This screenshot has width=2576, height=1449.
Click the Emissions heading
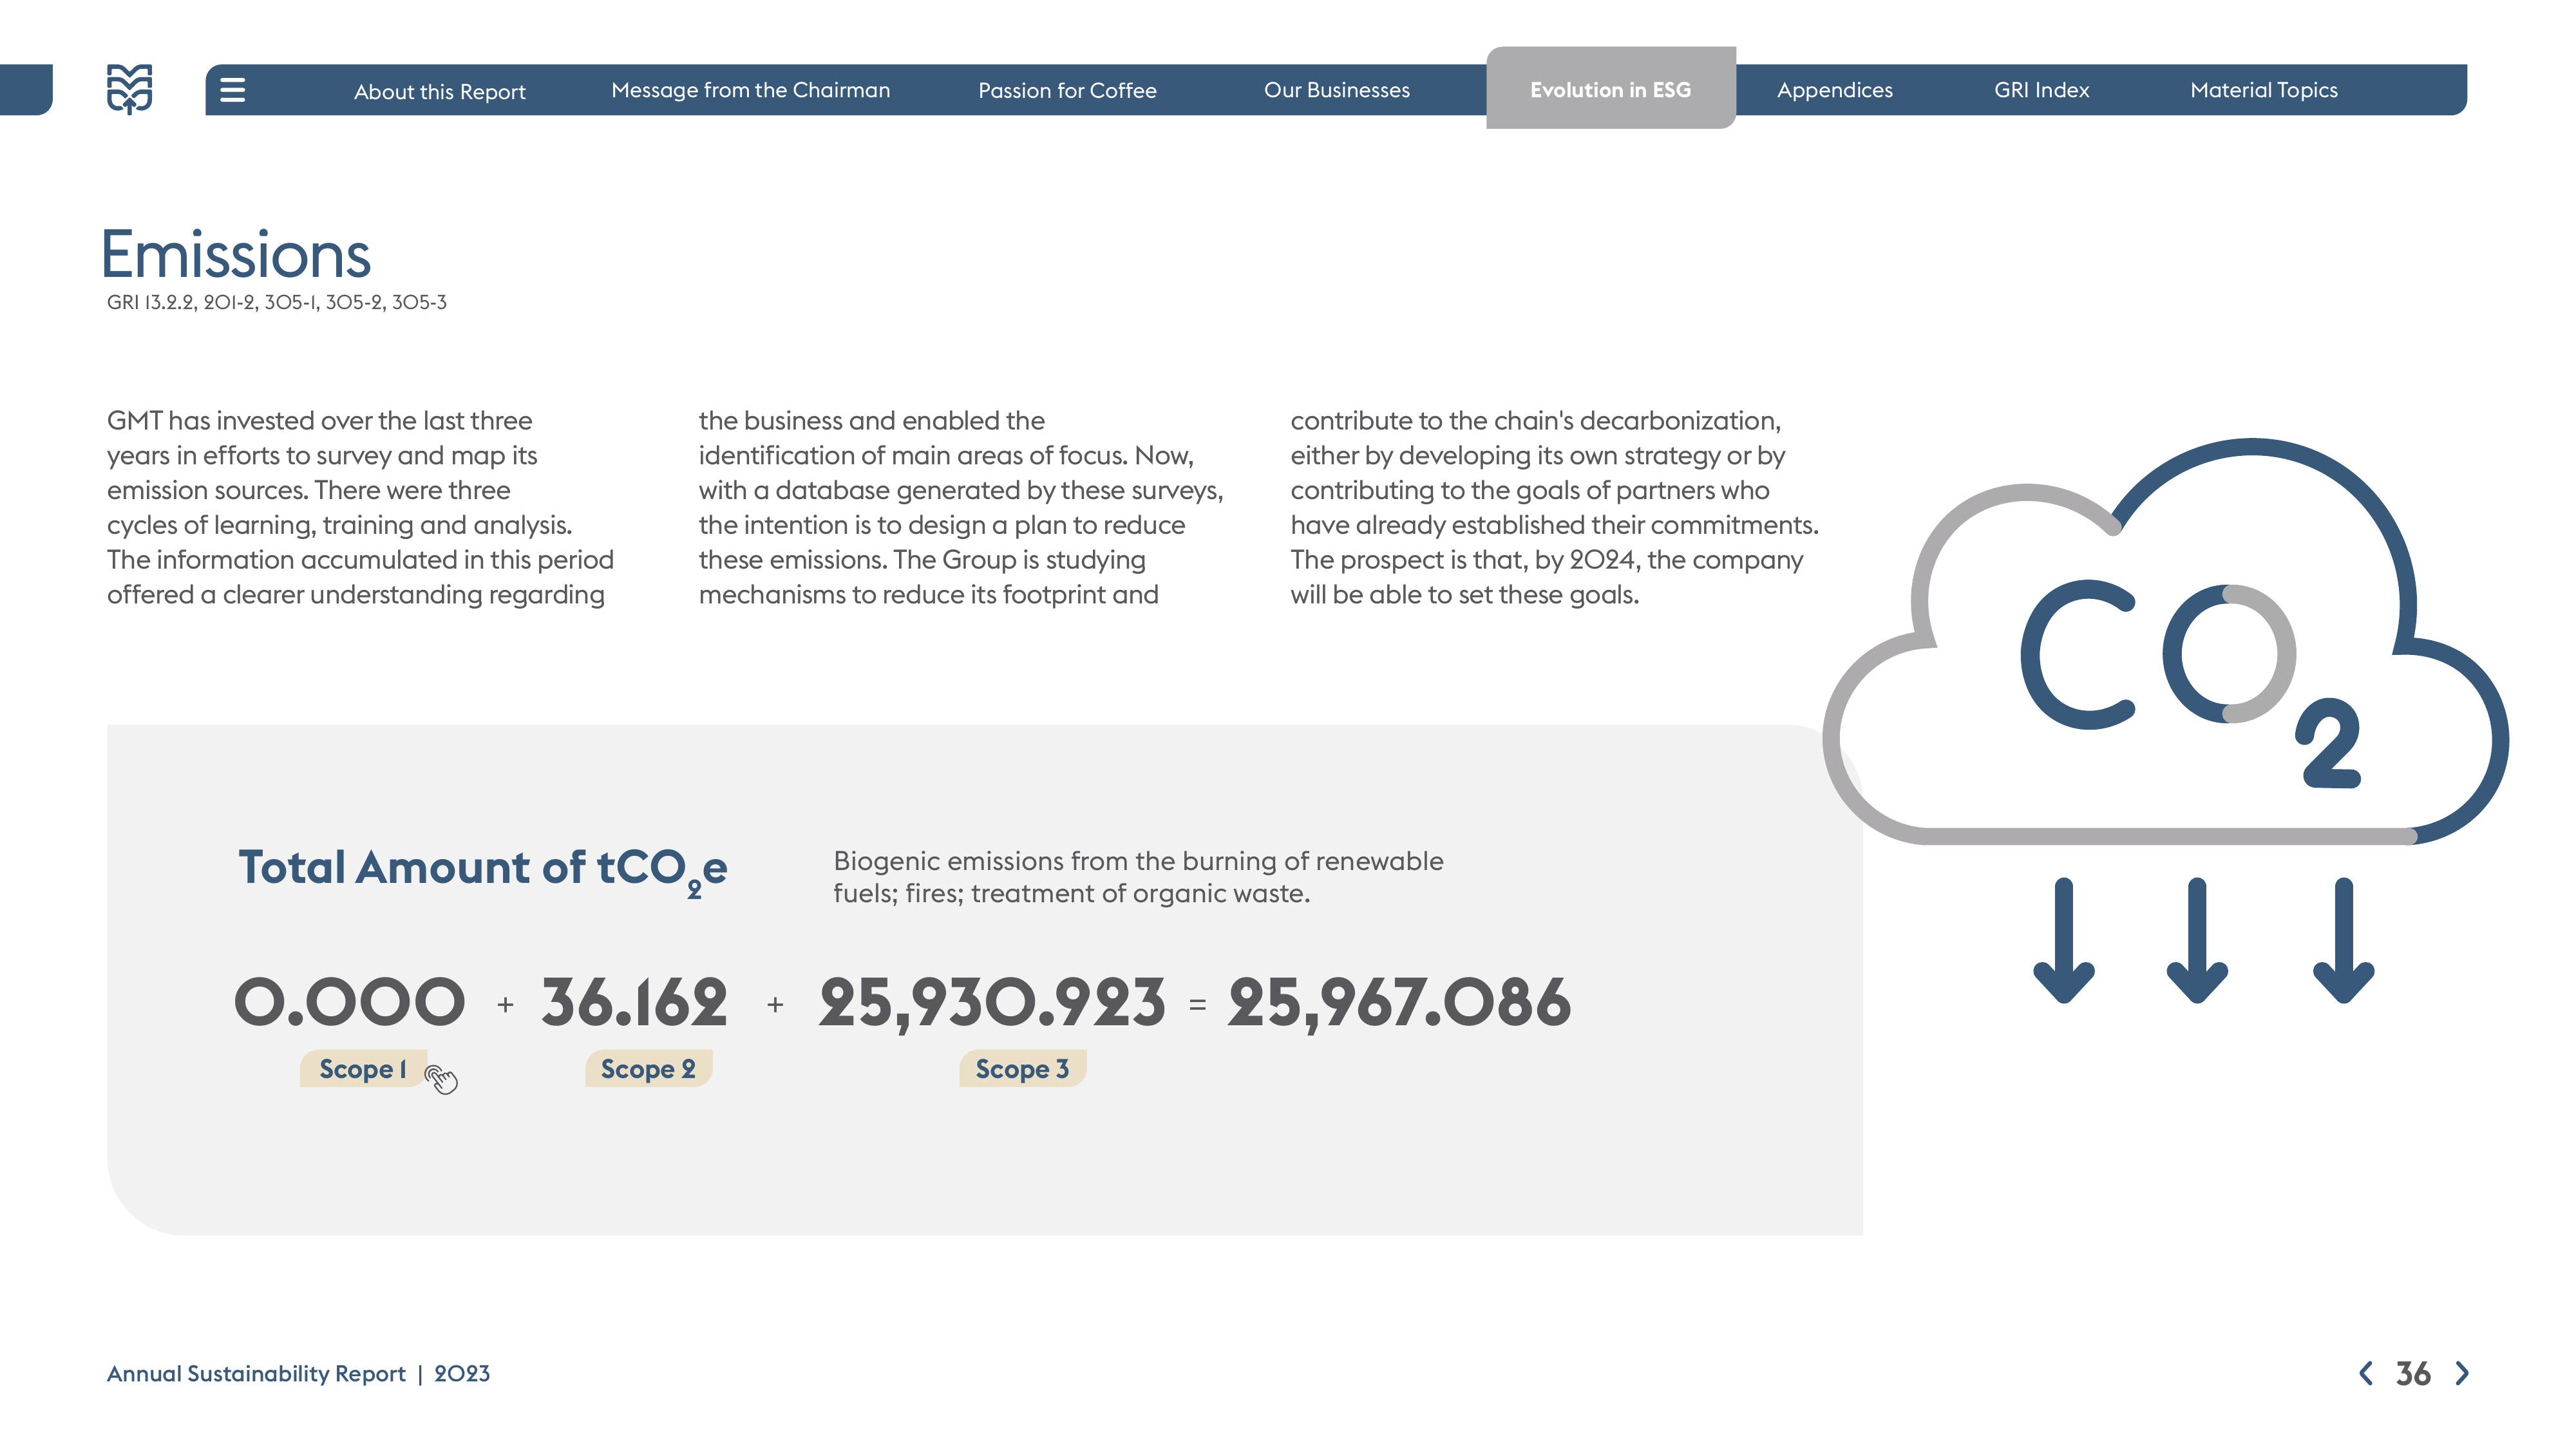[x=236, y=254]
